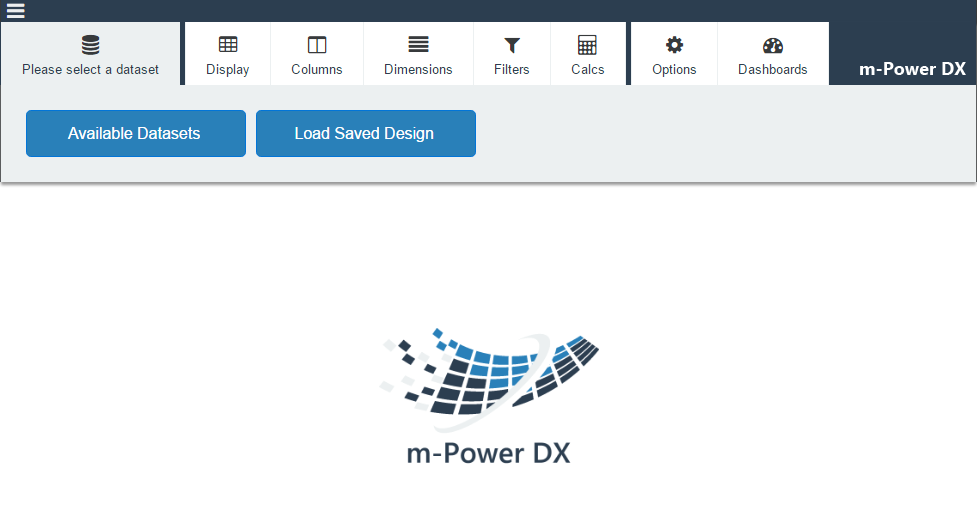The height and width of the screenshot is (526, 977).
Task: Click the Load Saved Design button
Action: [x=366, y=133]
